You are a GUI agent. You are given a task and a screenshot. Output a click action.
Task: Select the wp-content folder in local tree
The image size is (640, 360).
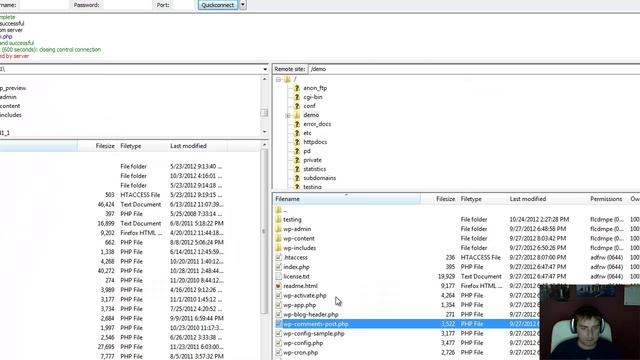click(10, 106)
